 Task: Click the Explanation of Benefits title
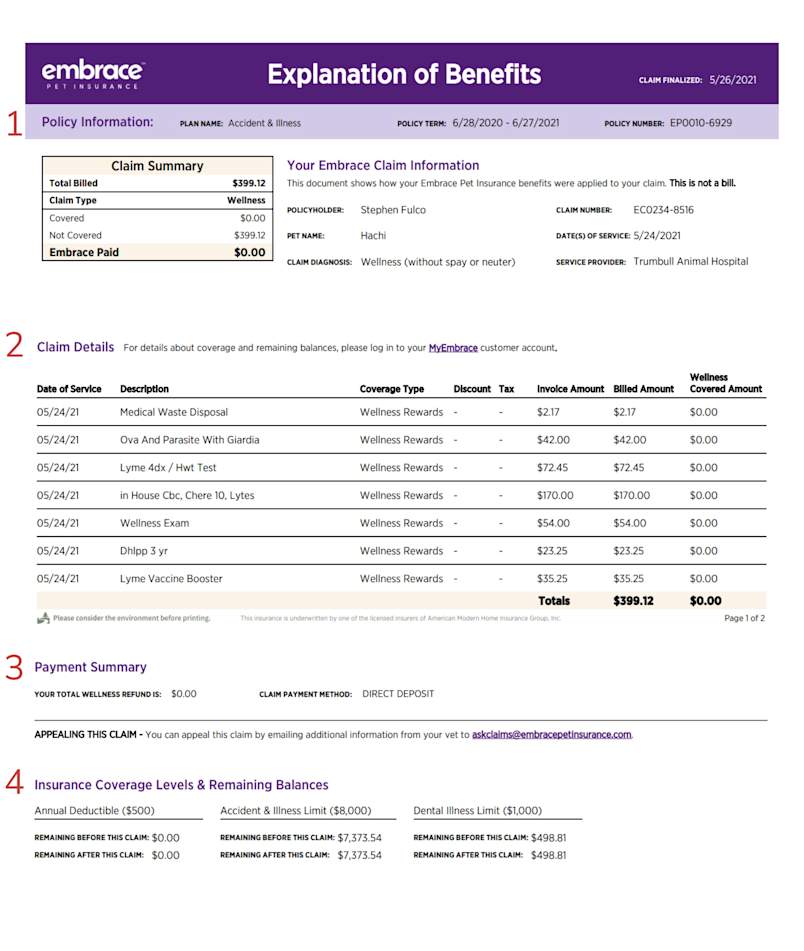pyautogui.click(x=403, y=74)
